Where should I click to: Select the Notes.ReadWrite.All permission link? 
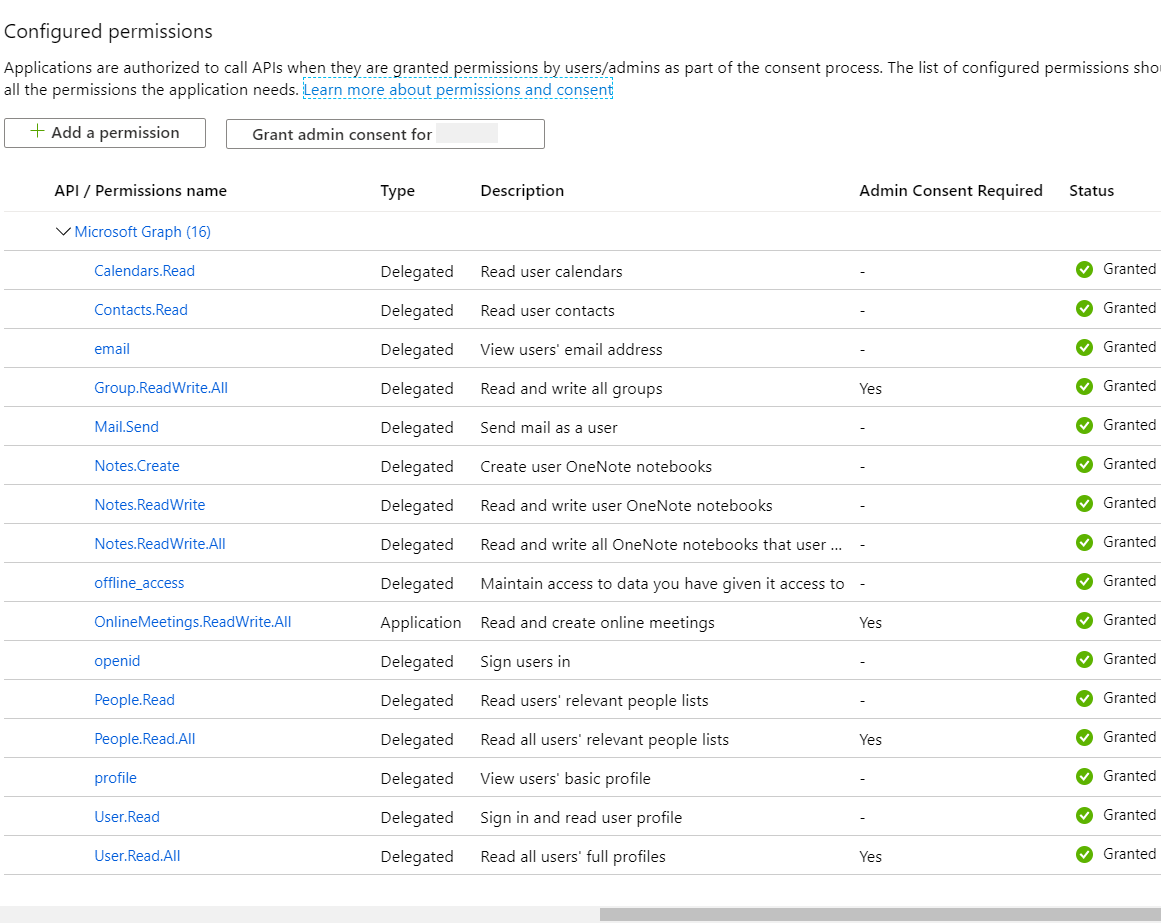[160, 544]
